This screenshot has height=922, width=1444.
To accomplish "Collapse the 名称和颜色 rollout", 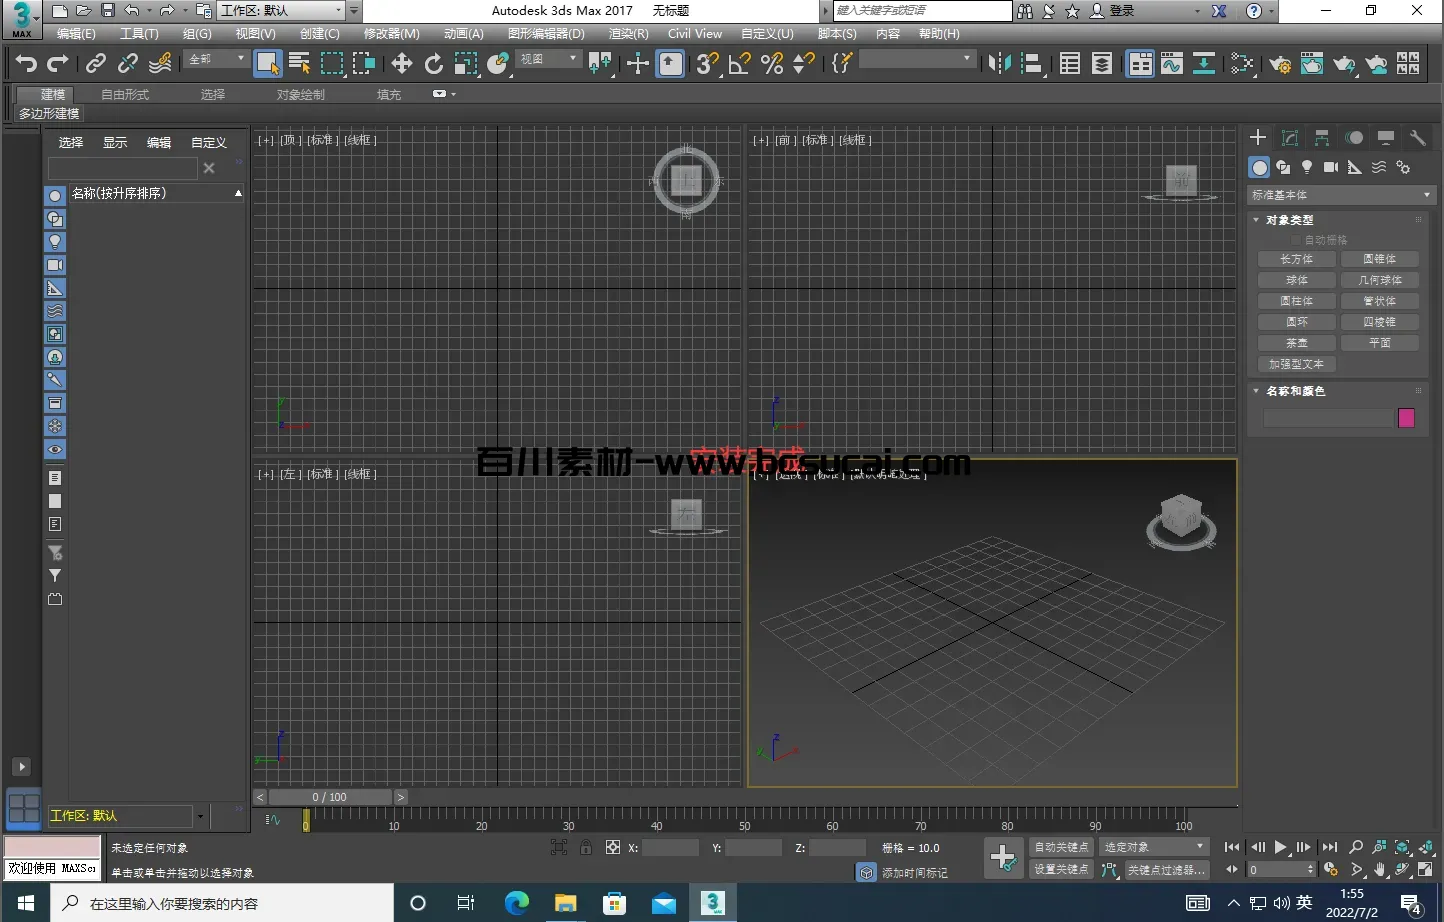I will (1296, 391).
